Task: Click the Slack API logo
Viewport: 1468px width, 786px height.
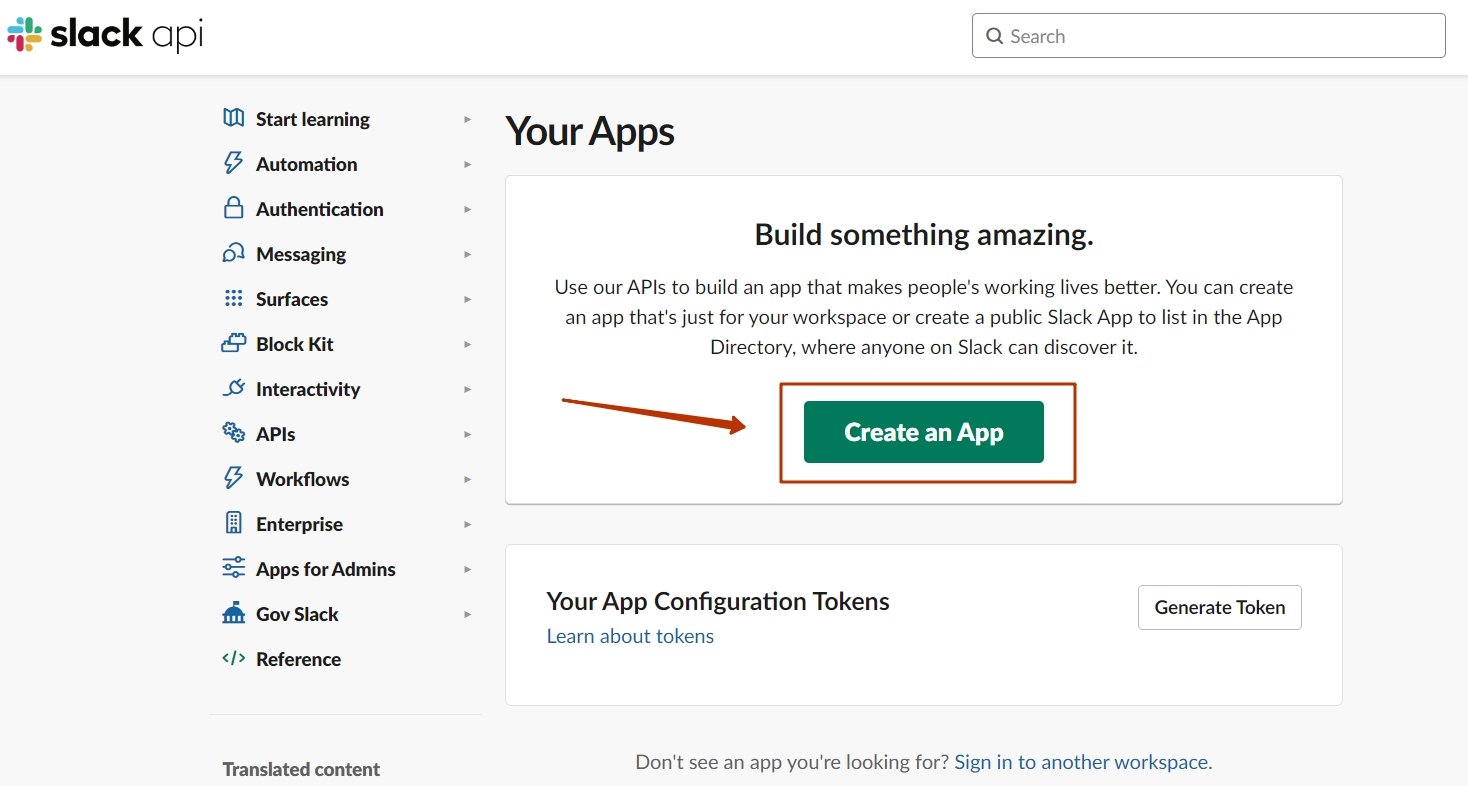Action: click(105, 36)
